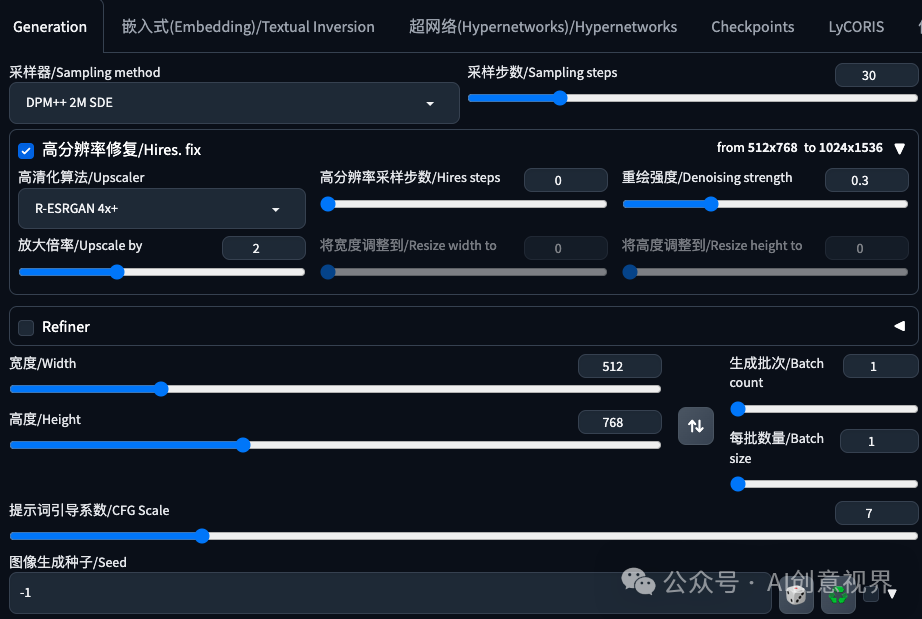Viewport: 922px width, 619px height.
Task: Click the Denoising strength slider
Action: (765, 204)
